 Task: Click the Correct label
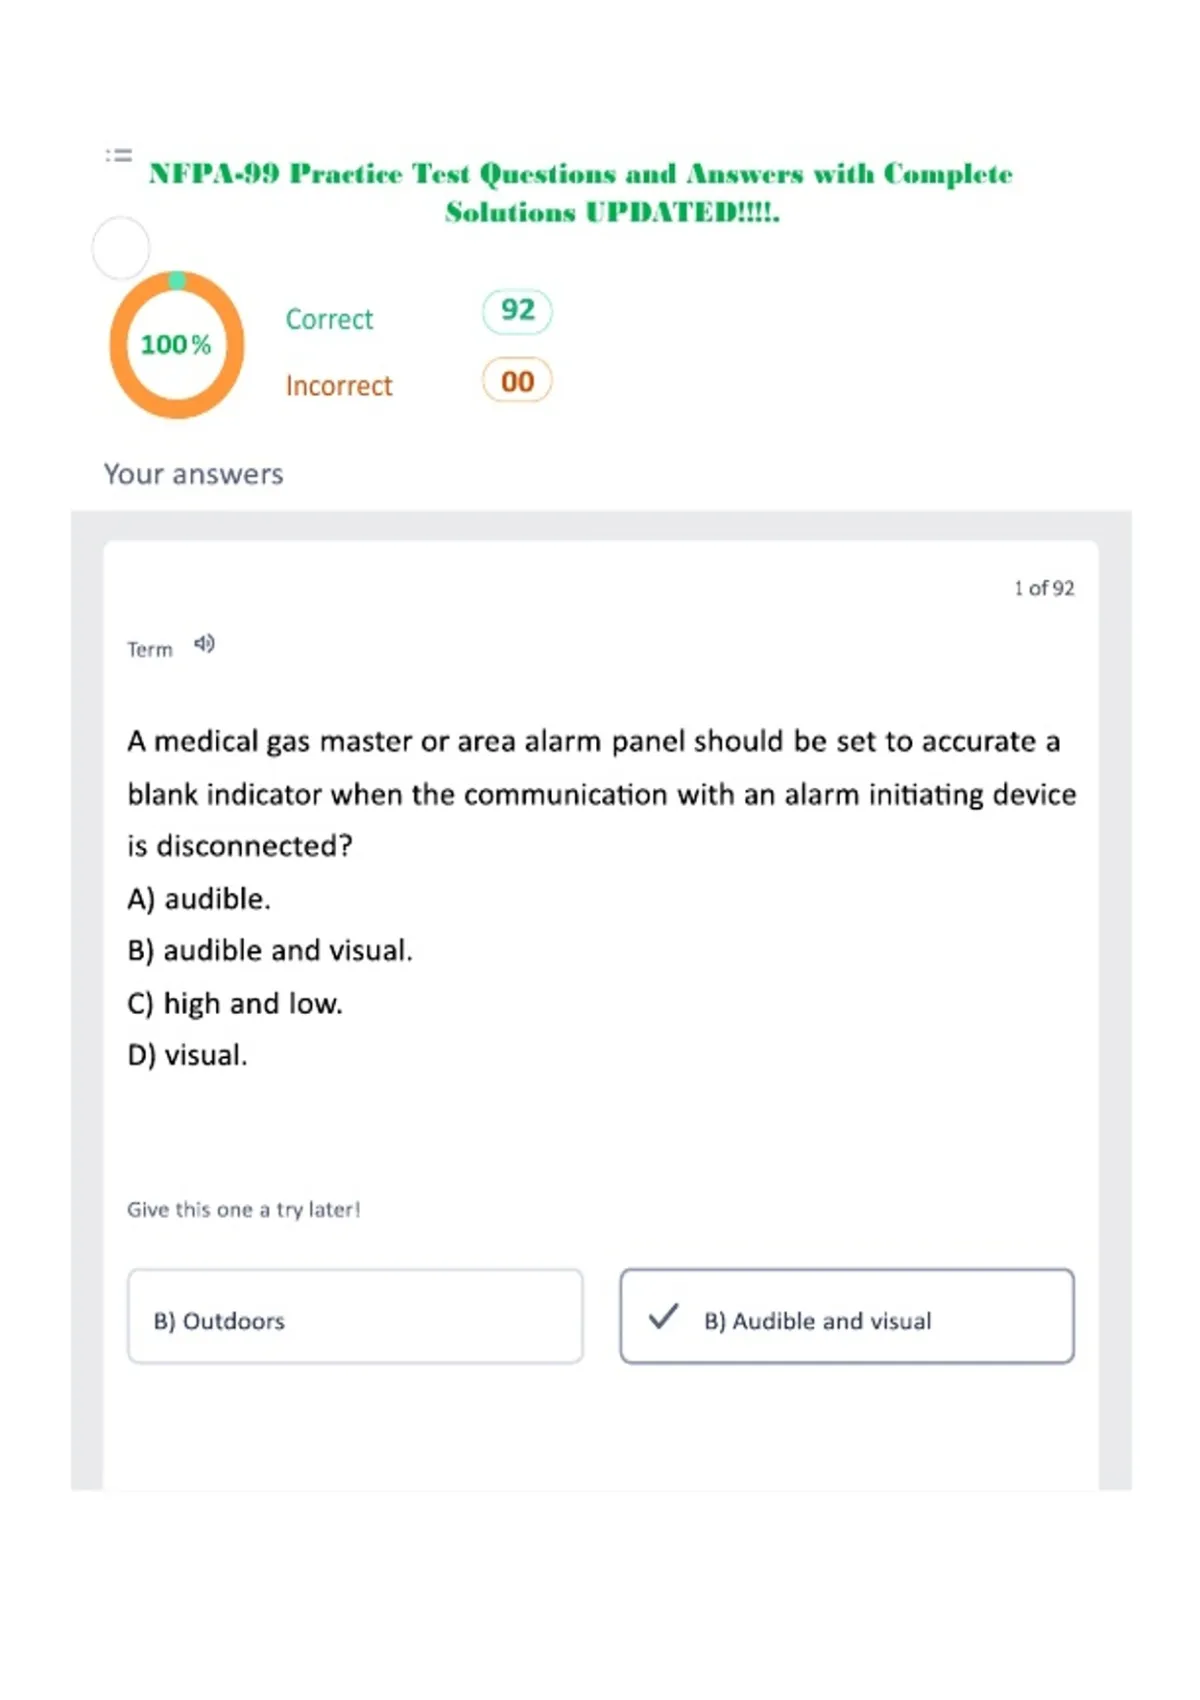(x=329, y=319)
